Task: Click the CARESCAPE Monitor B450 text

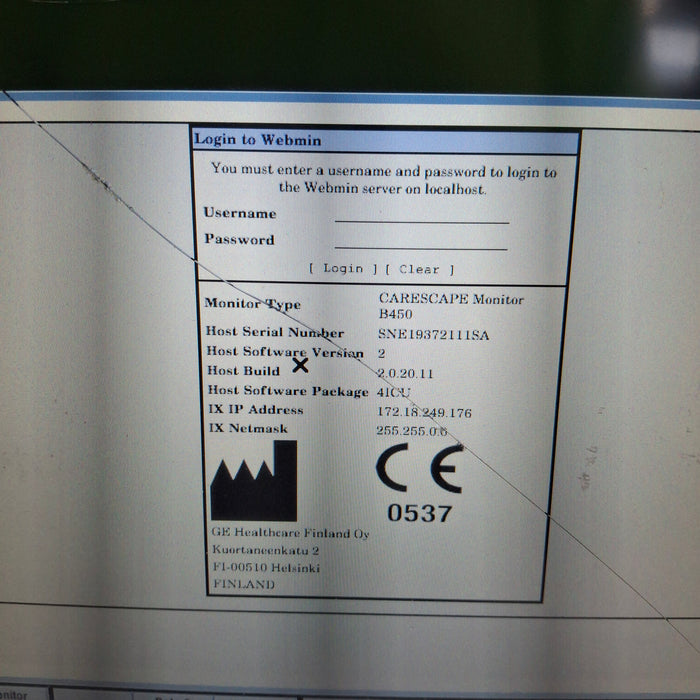Action: tap(450, 305)
